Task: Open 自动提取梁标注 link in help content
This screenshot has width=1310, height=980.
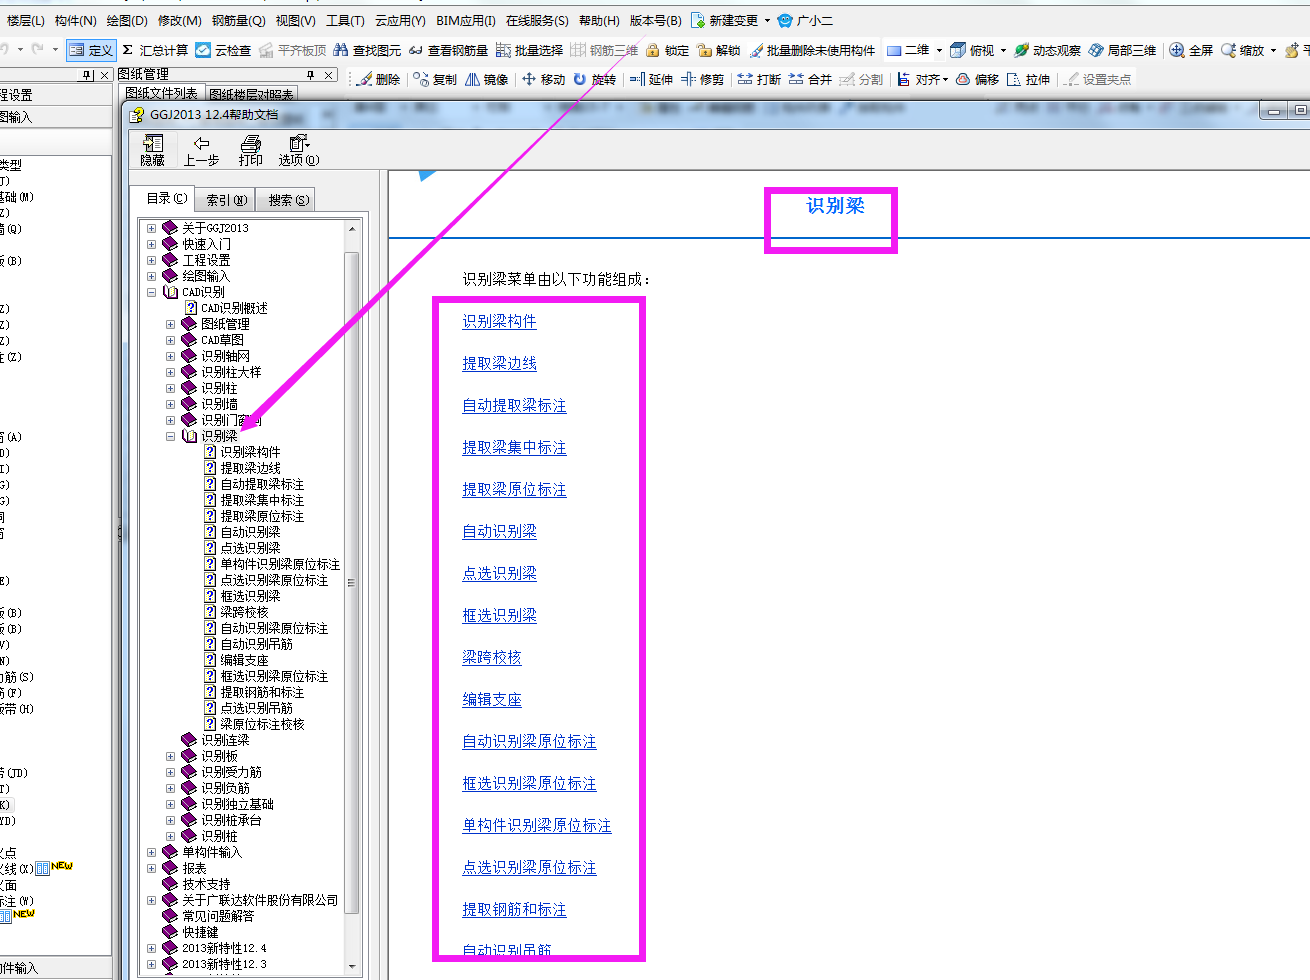Action: 514,405
